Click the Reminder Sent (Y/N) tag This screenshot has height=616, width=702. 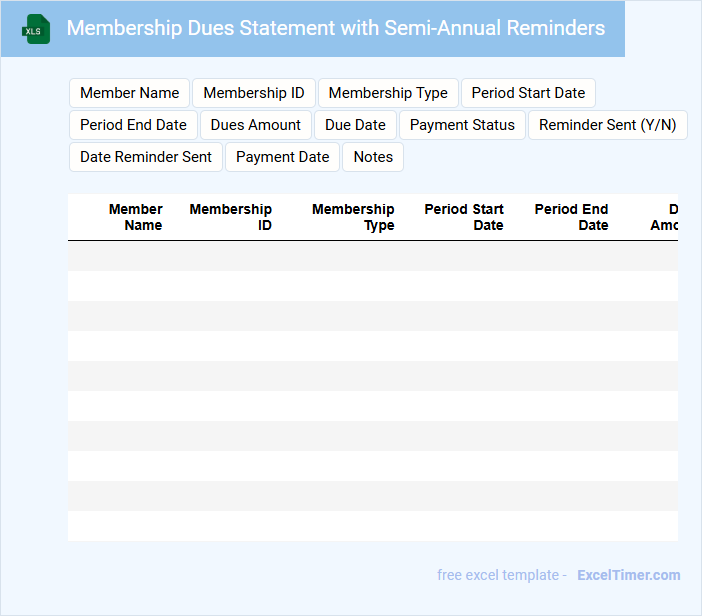pyautogui.click(x=607, y=125)
